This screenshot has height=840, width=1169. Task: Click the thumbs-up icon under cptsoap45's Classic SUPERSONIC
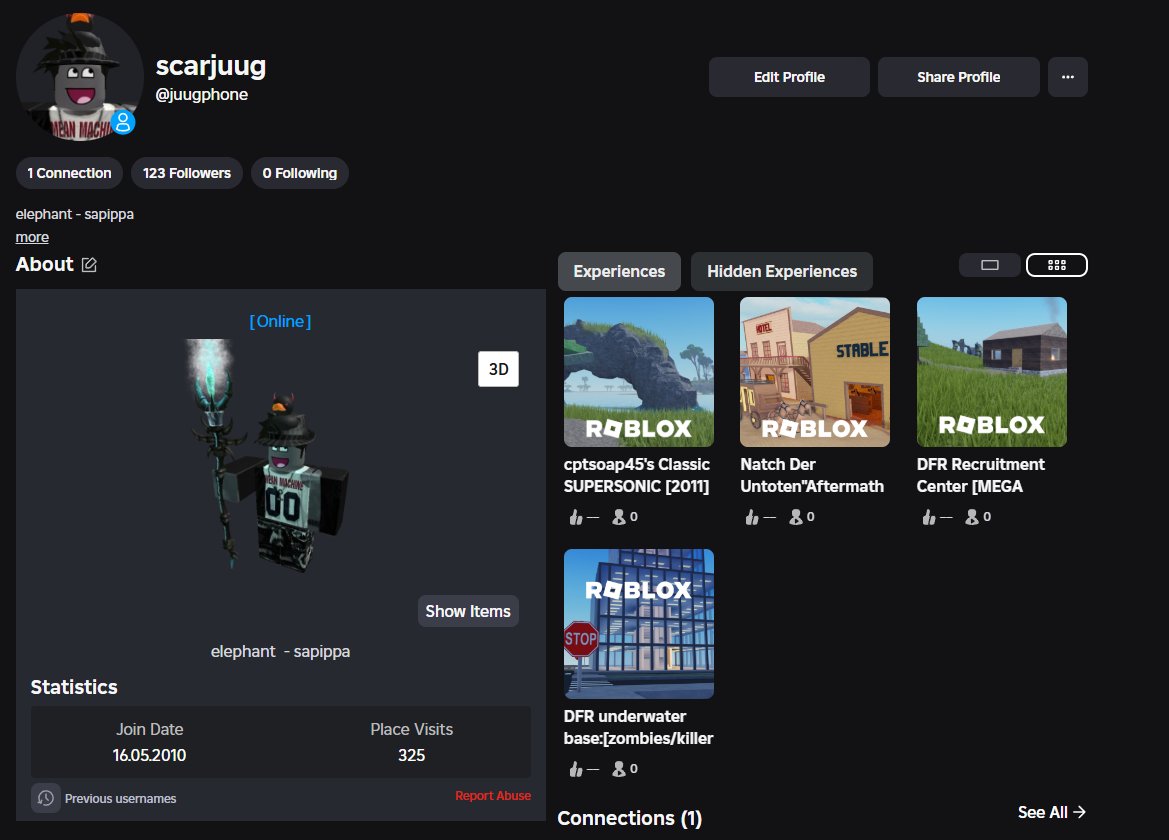point(578,517)
